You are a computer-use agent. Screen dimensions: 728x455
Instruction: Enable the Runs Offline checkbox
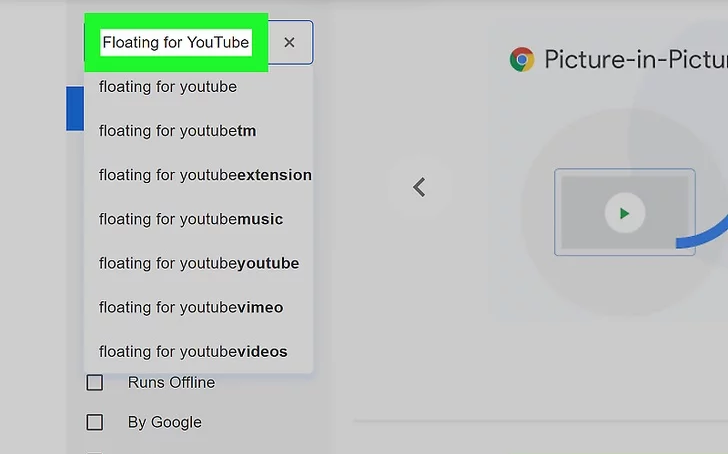coord(95,383)
